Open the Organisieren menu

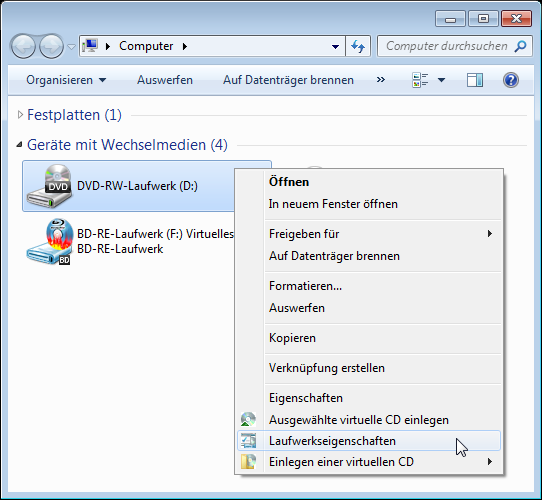point(66,80)
